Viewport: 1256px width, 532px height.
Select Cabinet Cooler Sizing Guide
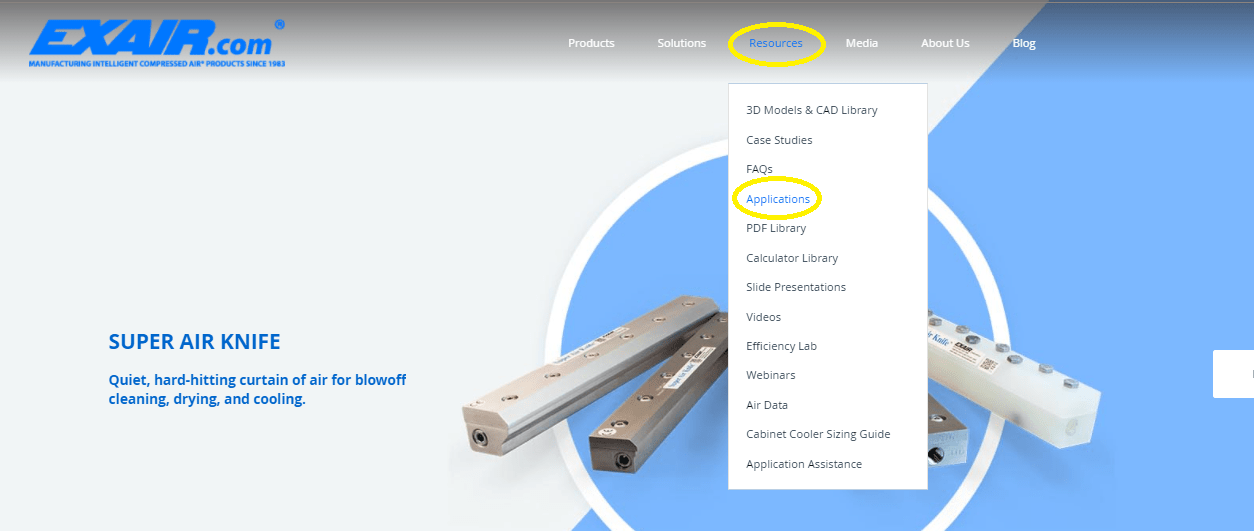(818, 434)
